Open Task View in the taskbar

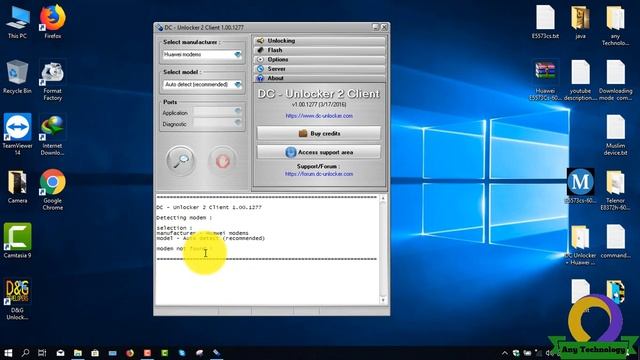tap(42, 353)
